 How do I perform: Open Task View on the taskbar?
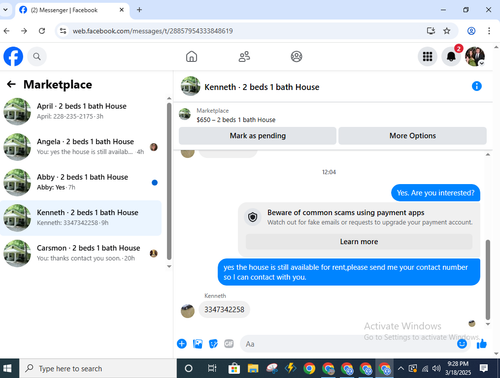pos(212,368)
